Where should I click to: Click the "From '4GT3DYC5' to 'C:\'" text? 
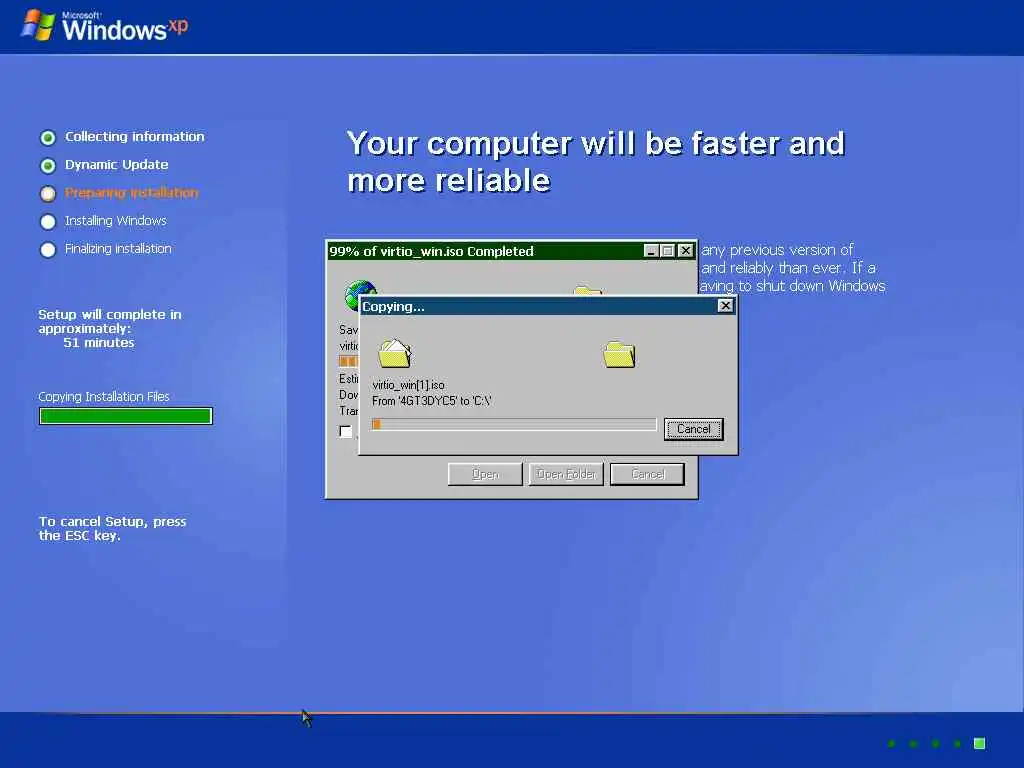click(x=431, y=401)
